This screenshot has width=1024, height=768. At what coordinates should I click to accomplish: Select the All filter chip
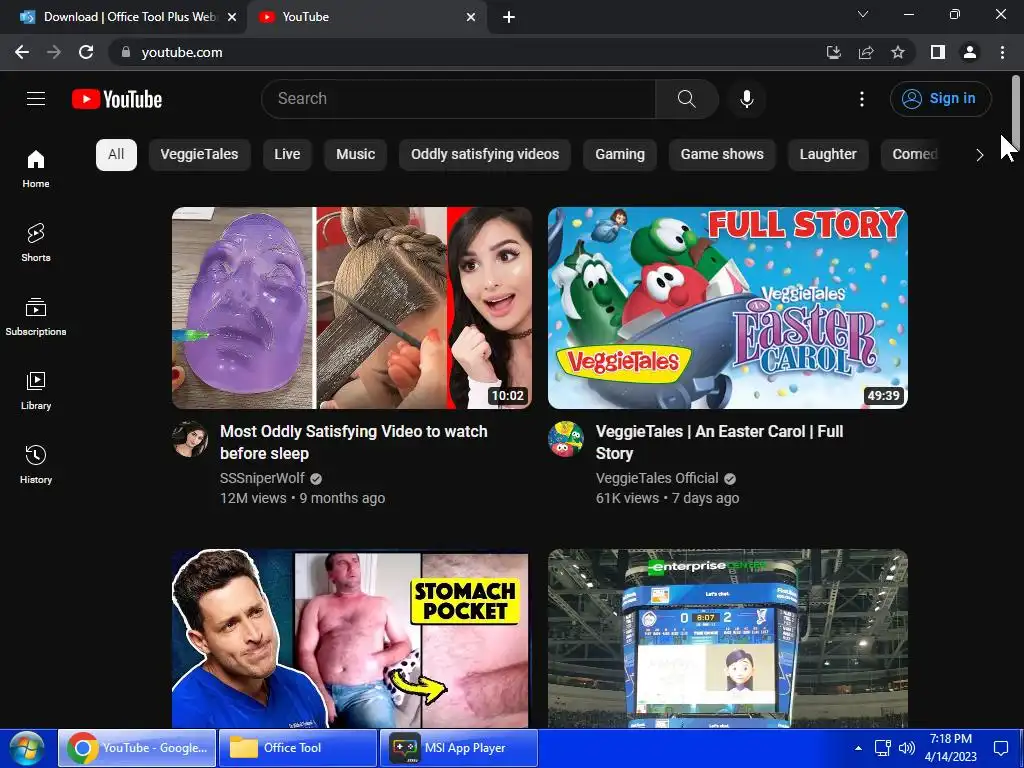[116, 155]
